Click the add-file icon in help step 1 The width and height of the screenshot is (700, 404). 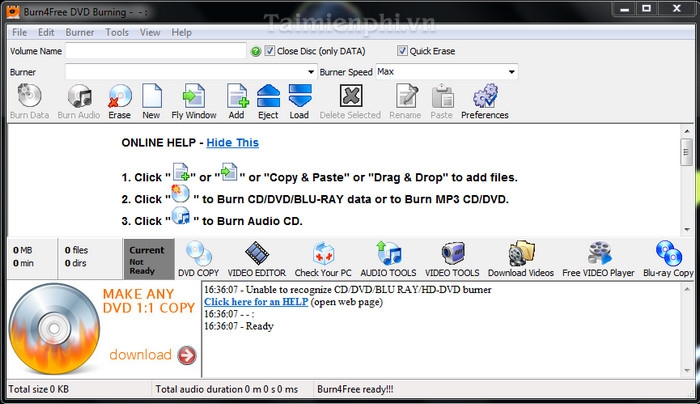coord(181,172)
